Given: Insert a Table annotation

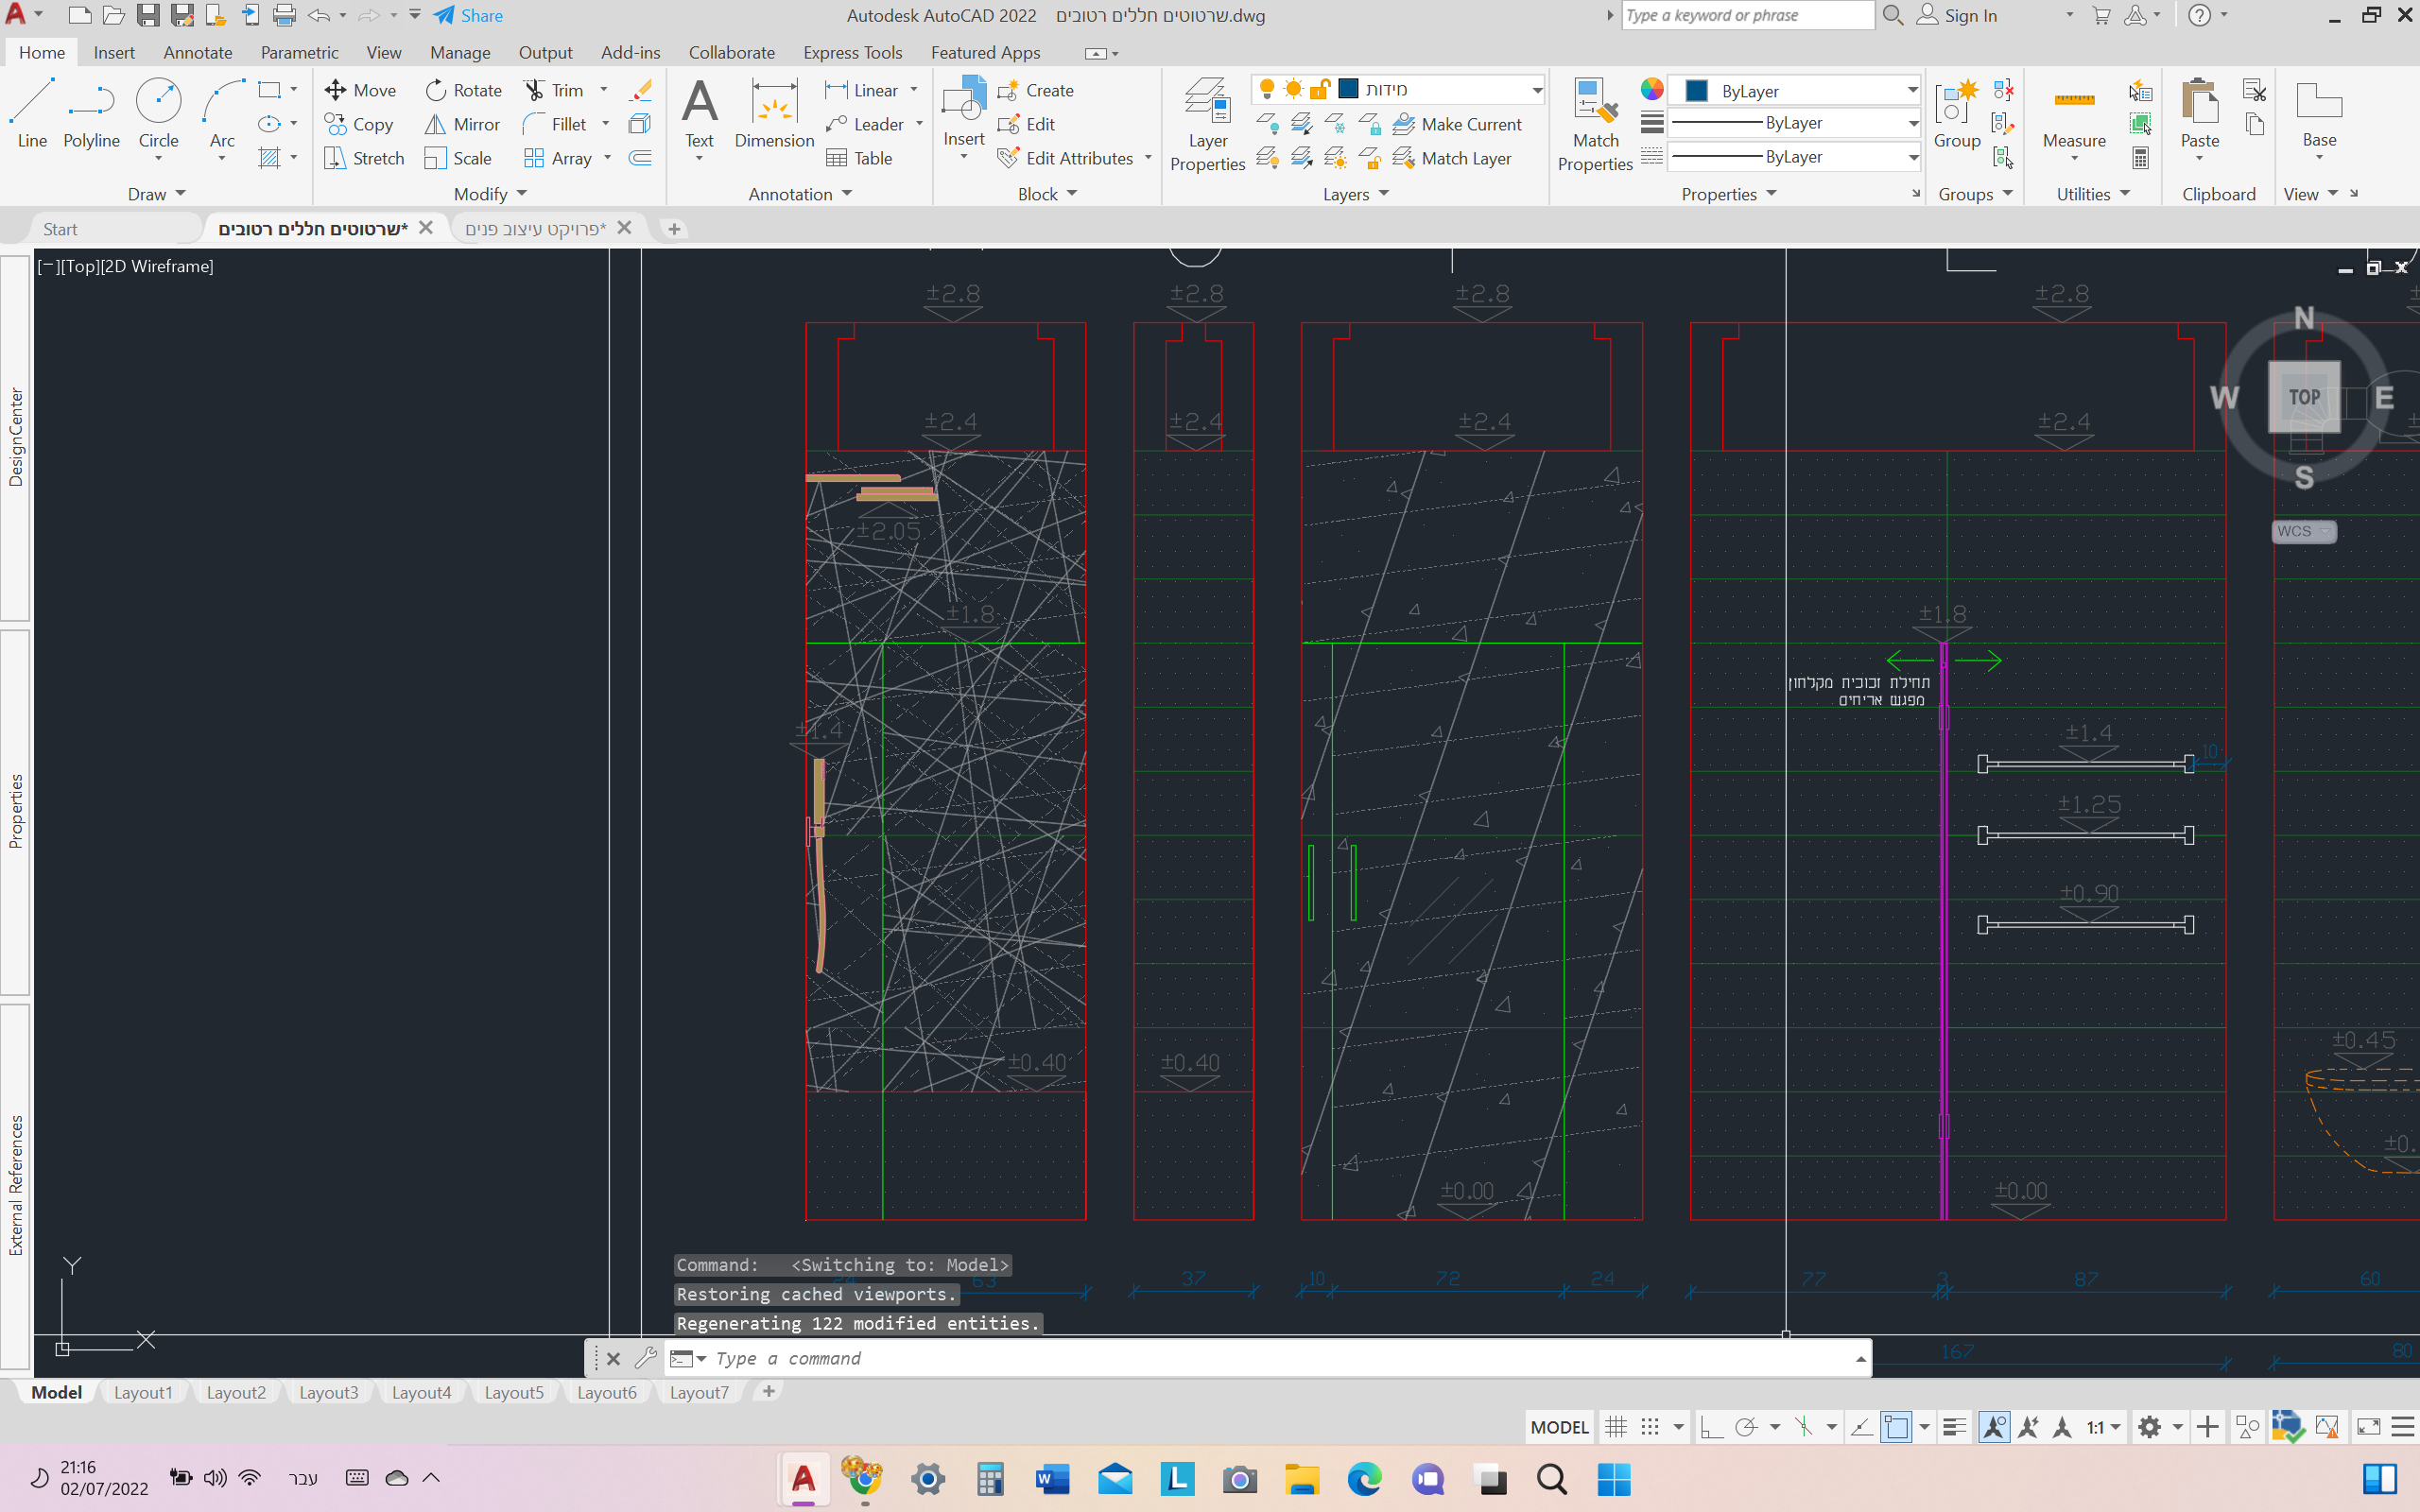Looking at the screenshot, I should pos(859,158).
